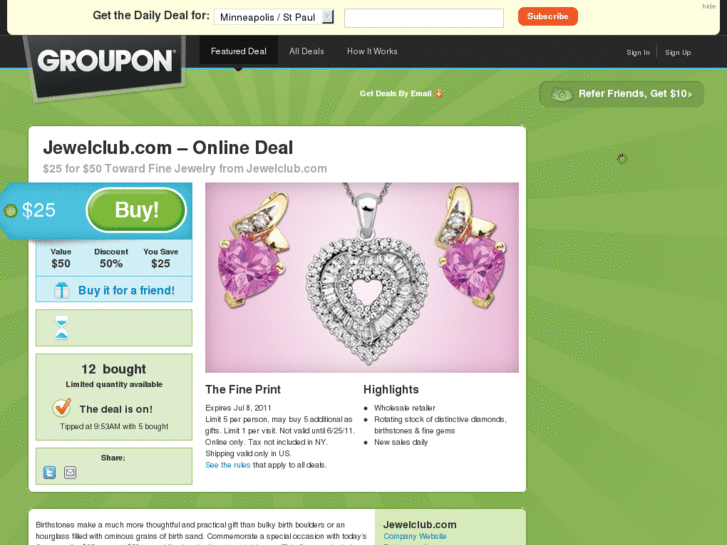The height and width of the screenshot is (545, 727).
Task: Open the Featured Deal tab
Action: tap(238, 51)
